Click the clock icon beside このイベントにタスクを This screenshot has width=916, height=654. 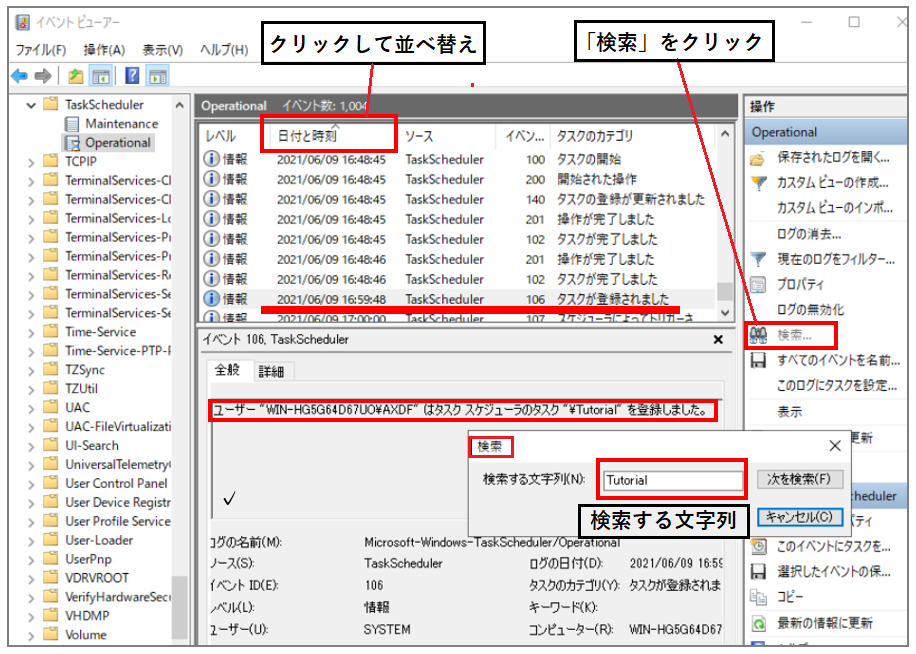coord(758,547)
